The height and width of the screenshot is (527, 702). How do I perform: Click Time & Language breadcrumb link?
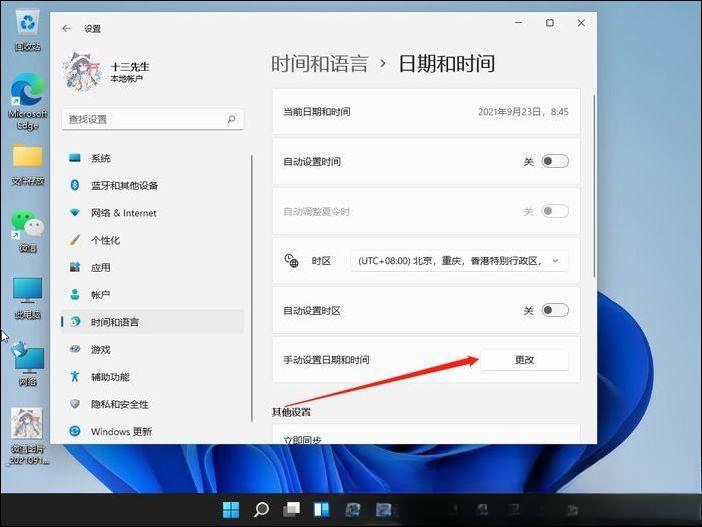click(320, 63)
